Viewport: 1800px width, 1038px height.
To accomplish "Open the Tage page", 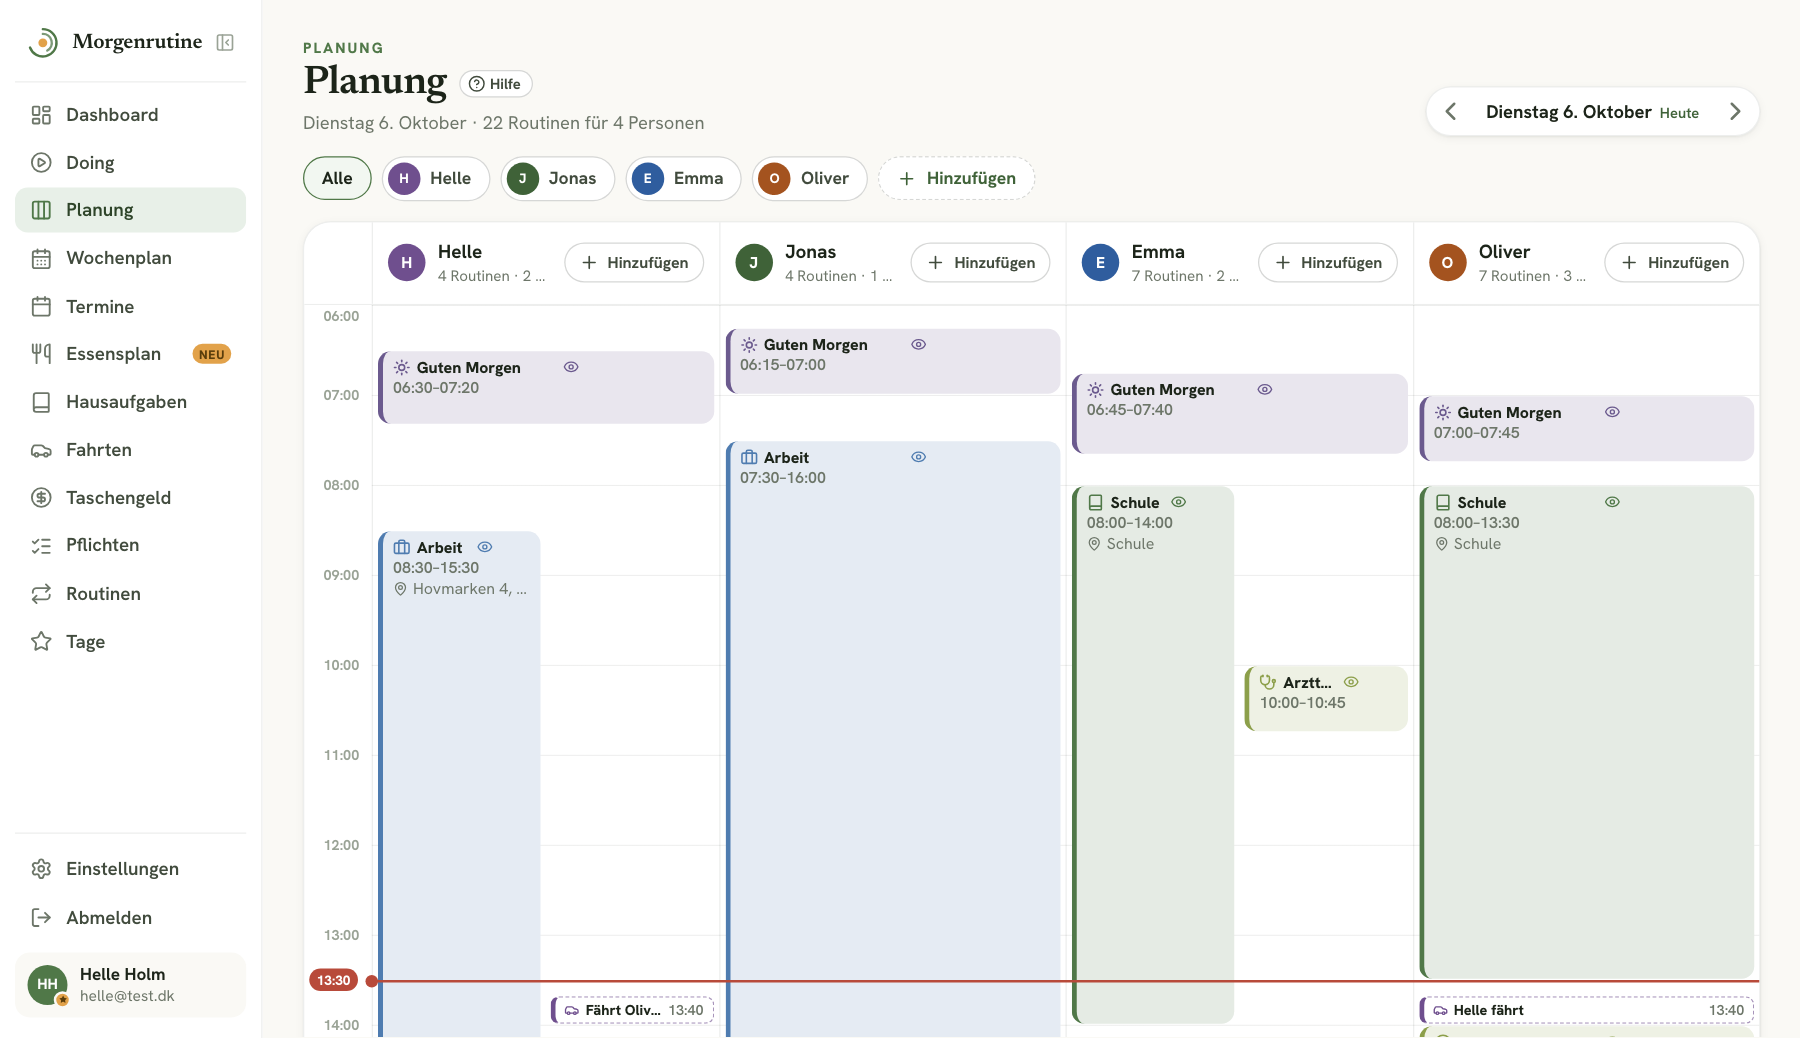I will click(x=130, y=642).
